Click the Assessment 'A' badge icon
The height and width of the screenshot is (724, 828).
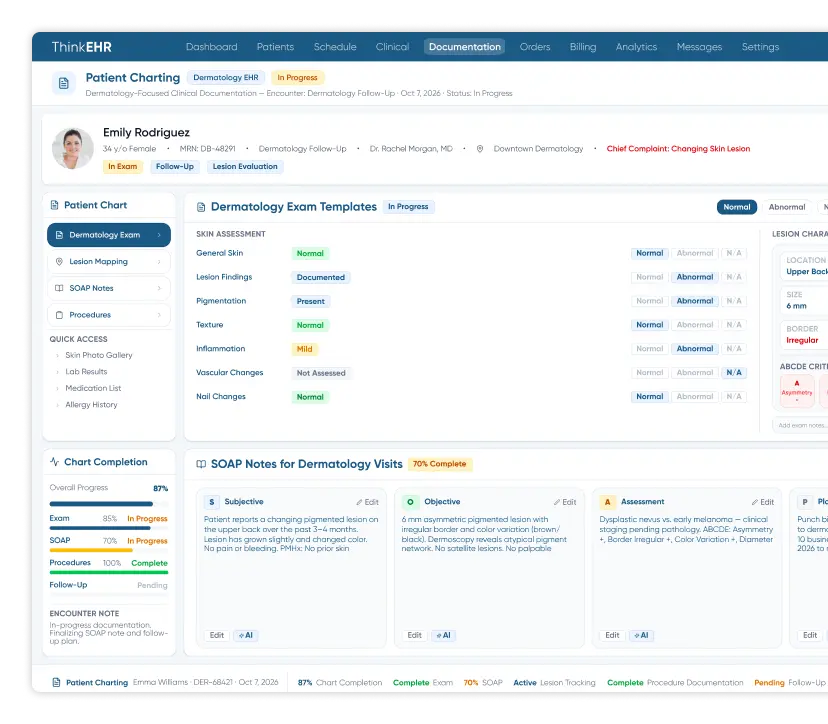[607, 502]
